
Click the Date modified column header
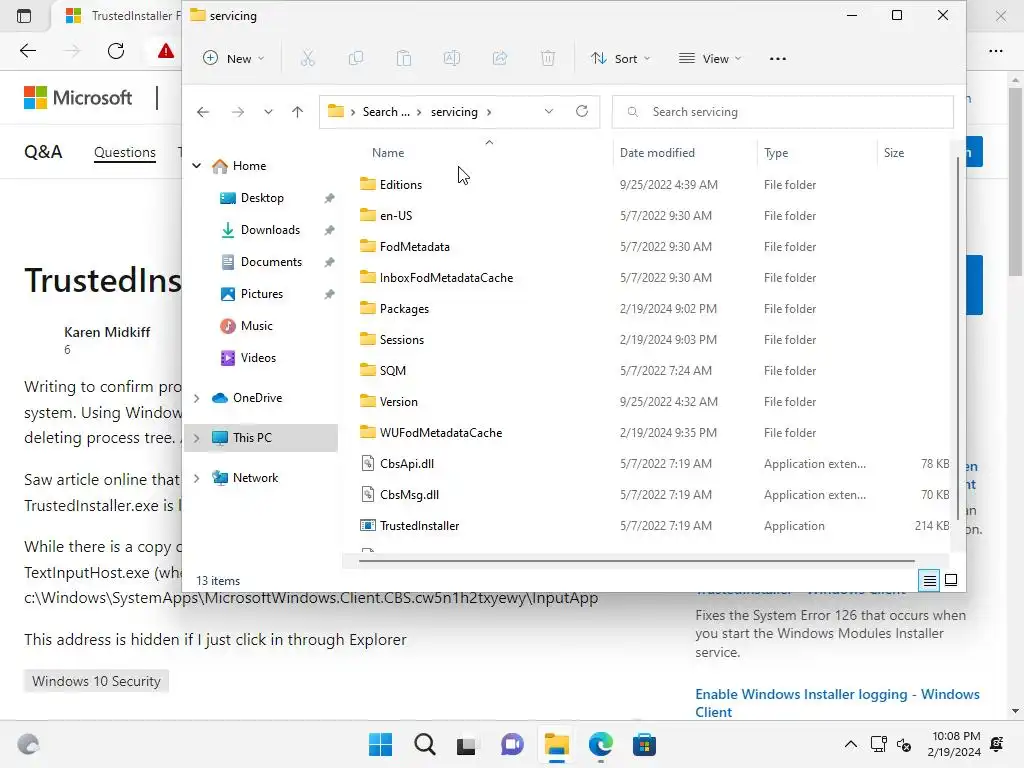point(657,153)
